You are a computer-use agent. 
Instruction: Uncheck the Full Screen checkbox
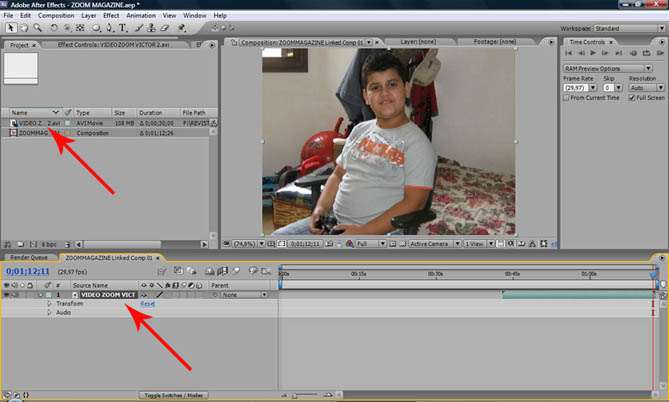pos(630,97)
